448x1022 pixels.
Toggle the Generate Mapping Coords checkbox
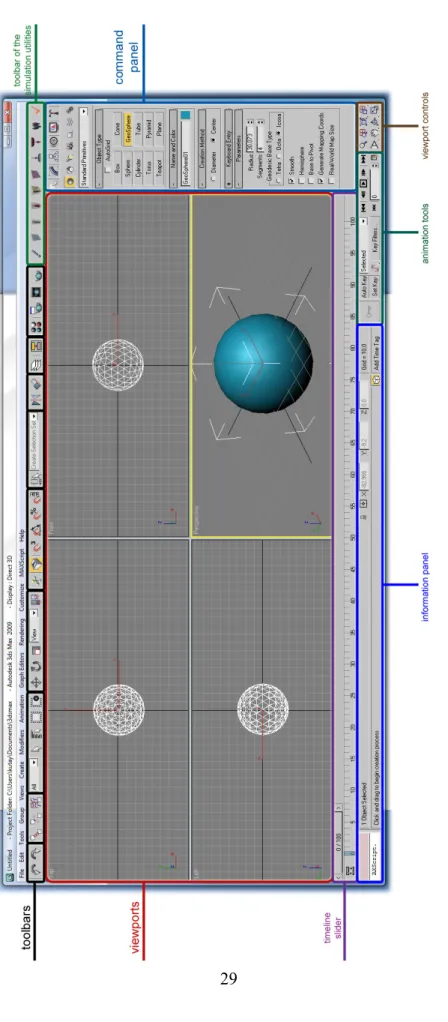click(321, 181)
